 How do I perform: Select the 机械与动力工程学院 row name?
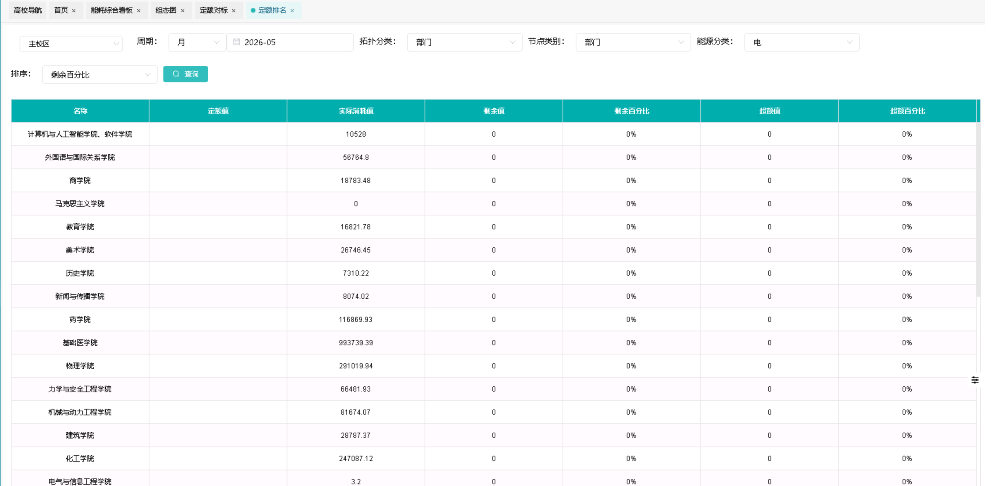coord(80,412)
